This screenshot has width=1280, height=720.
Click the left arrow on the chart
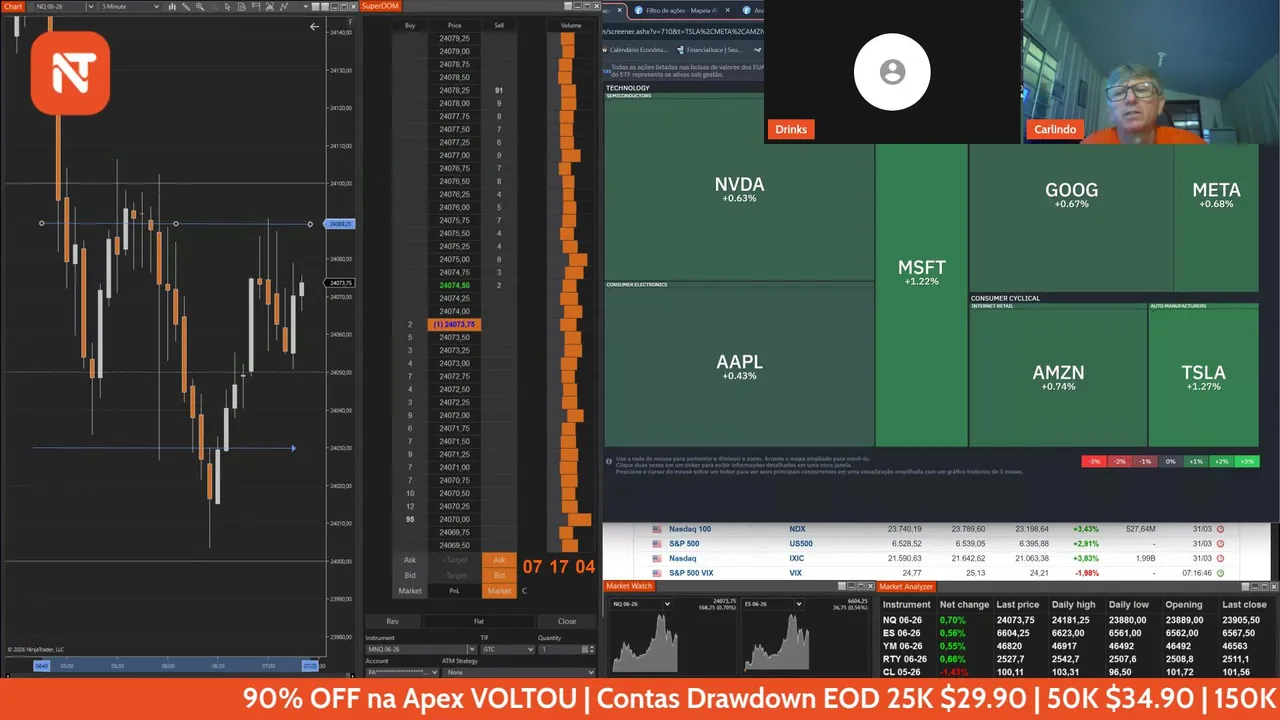314,27
